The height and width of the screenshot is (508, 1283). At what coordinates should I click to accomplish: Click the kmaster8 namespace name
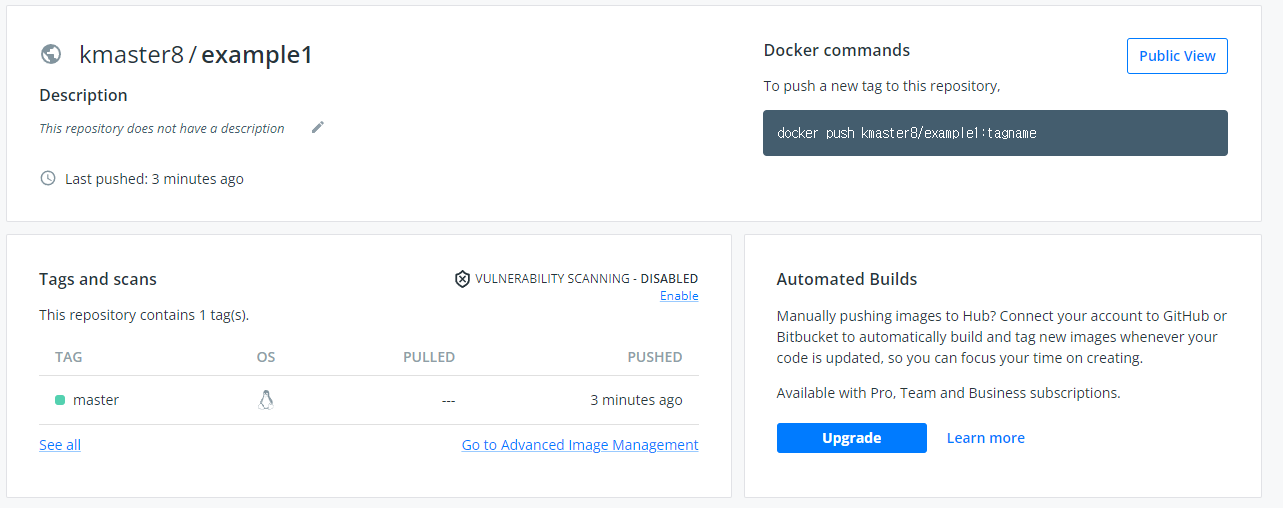click(x=132, y=55)
